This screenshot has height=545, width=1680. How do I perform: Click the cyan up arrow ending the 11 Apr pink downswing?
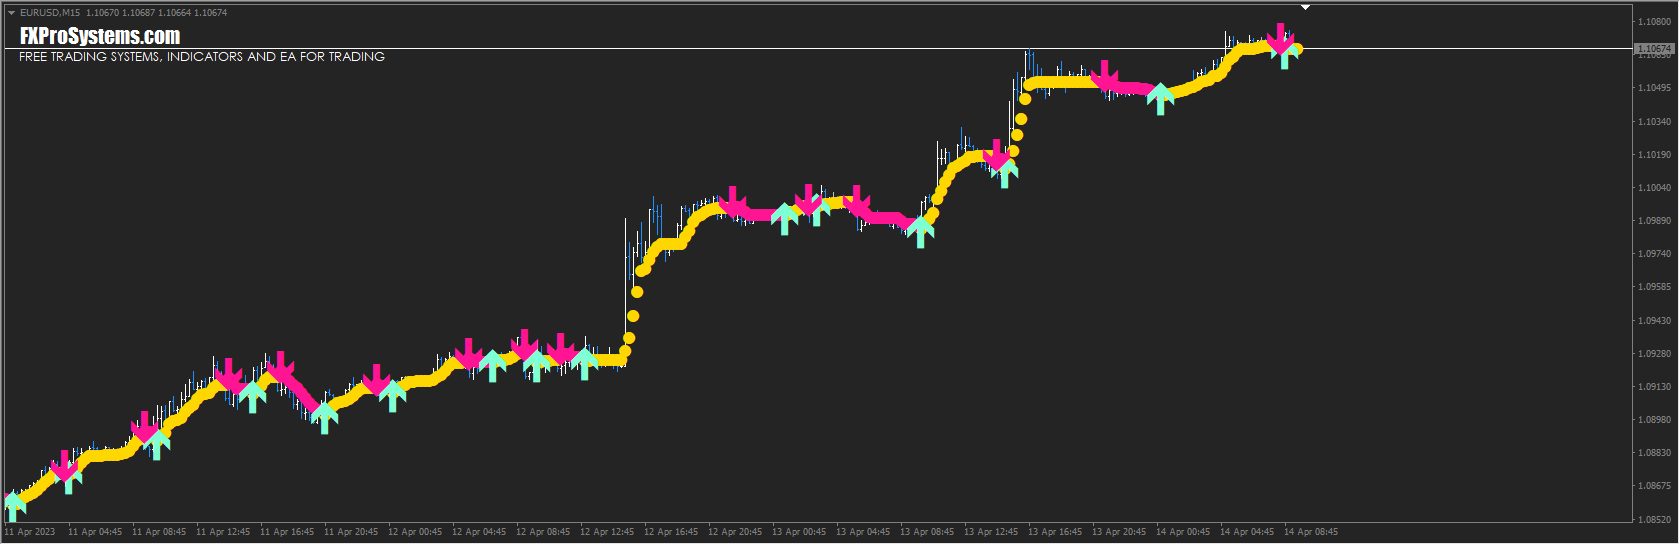pos(323,417)
